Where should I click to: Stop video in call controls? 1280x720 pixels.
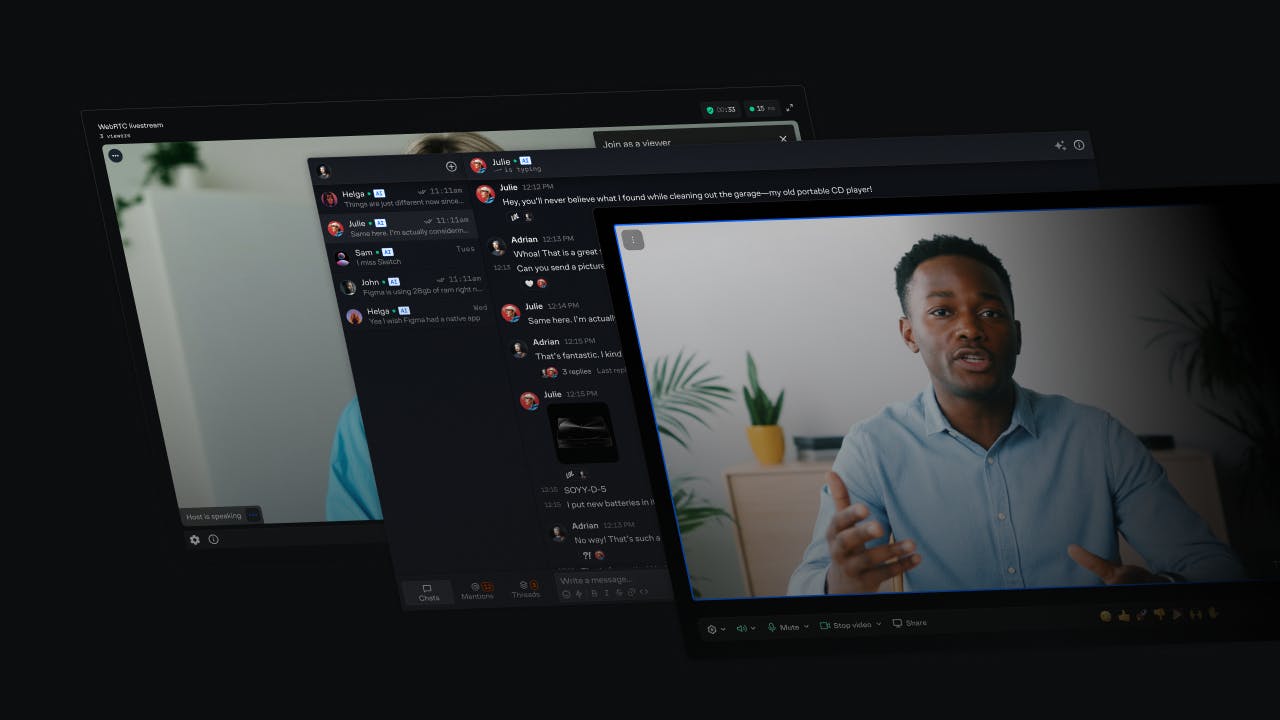[x=845, y=625]
